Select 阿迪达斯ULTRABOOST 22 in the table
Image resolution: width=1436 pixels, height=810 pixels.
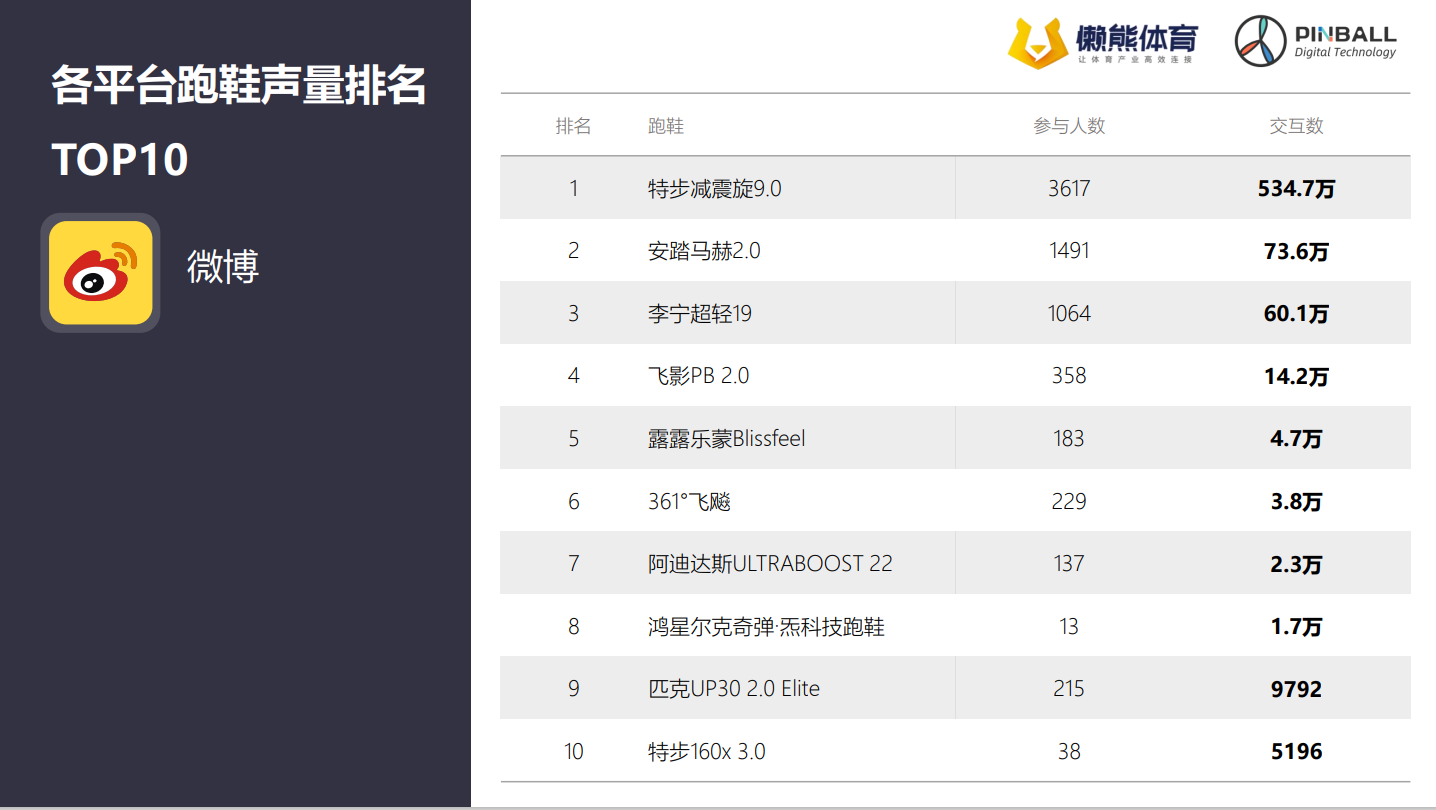pos(769,564)
